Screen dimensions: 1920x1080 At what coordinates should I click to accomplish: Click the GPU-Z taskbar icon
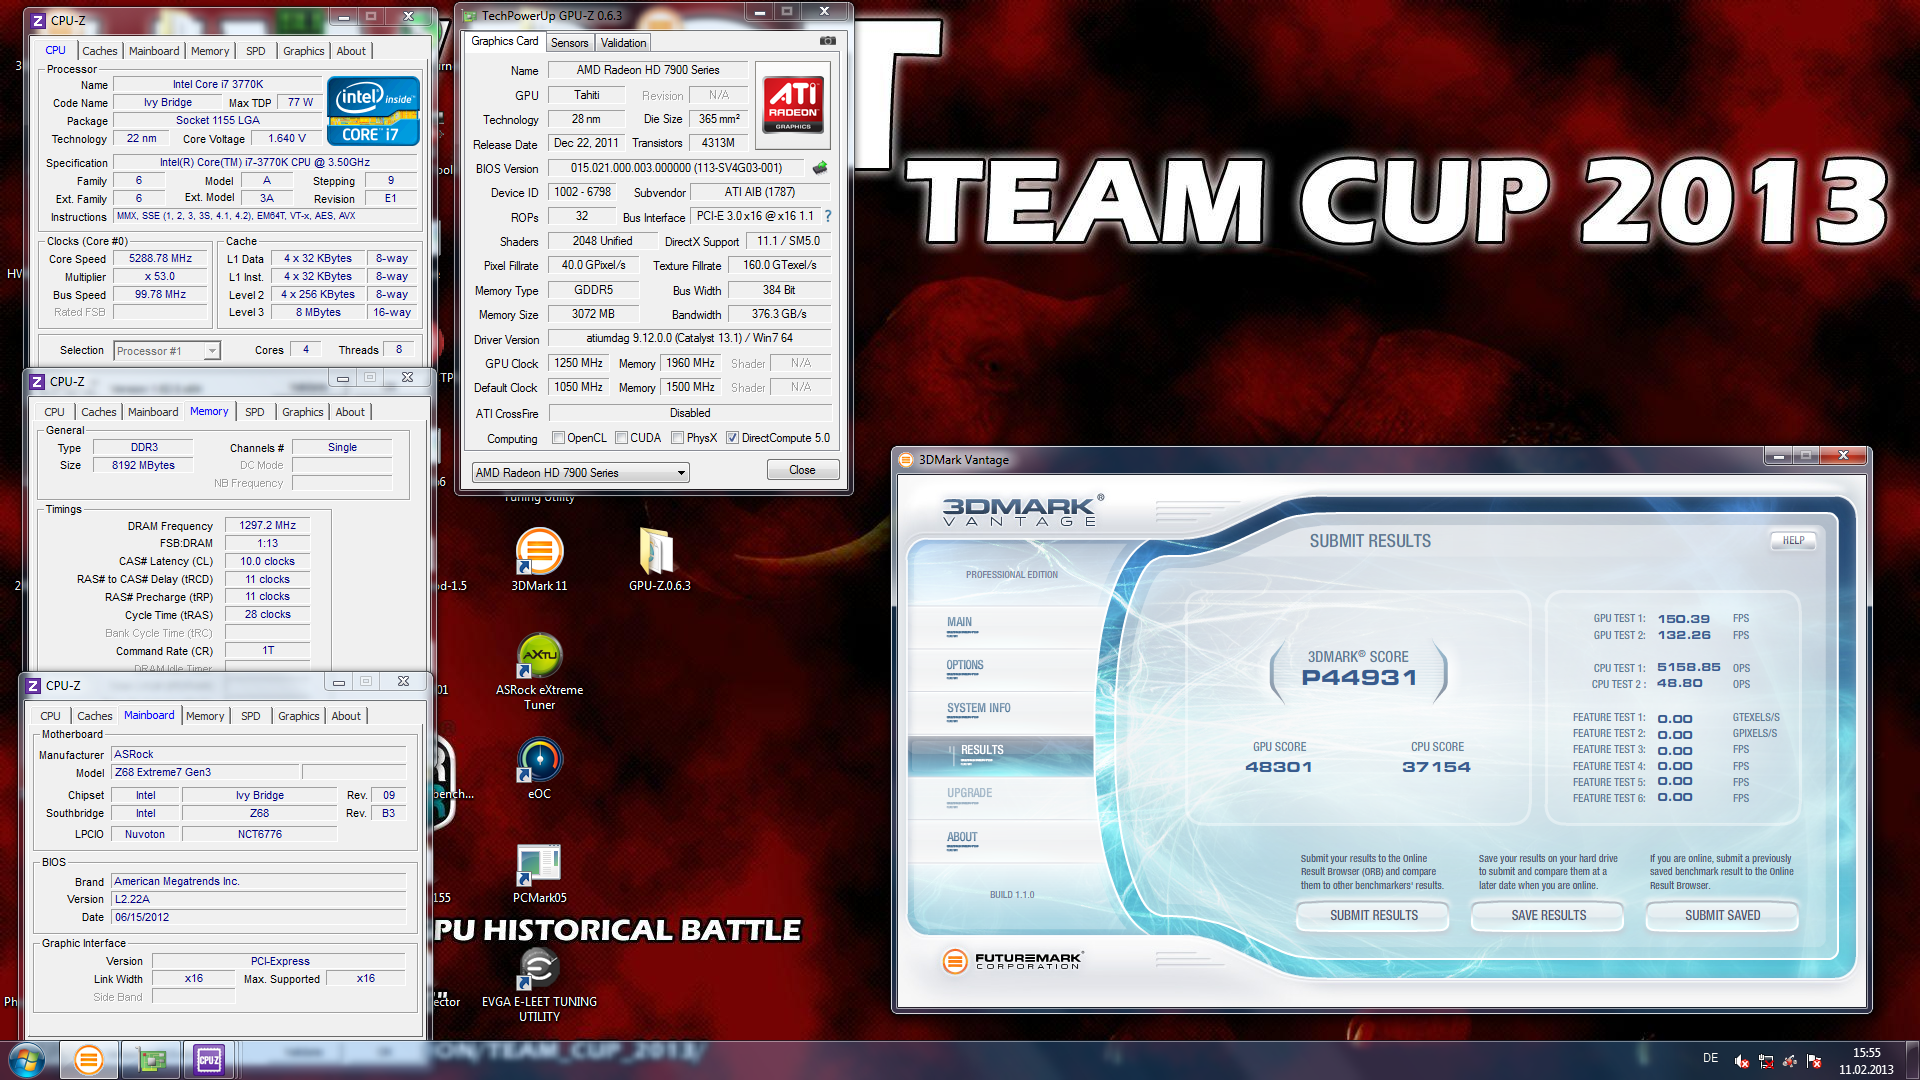click(x=150, y=1060)
